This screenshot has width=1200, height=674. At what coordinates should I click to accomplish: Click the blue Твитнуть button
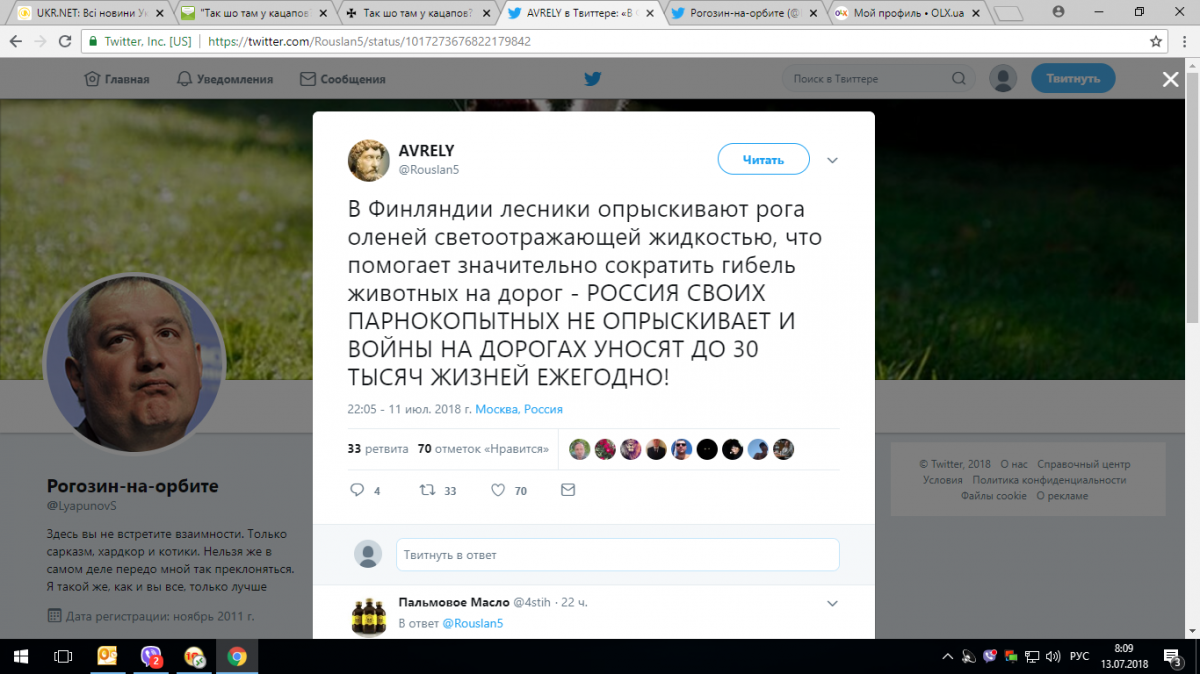click(x=1073, y=79)
